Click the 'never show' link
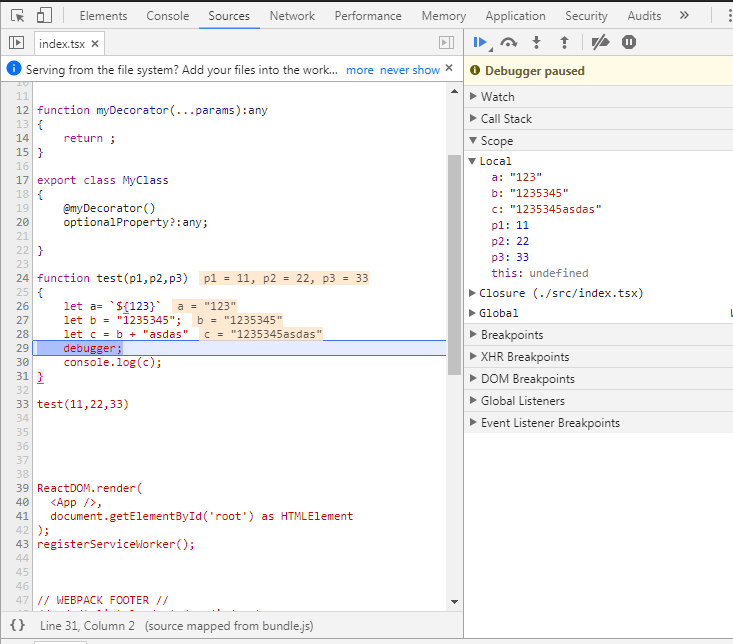This screenshot has width=733, height=644. click(x=410, y=70)
